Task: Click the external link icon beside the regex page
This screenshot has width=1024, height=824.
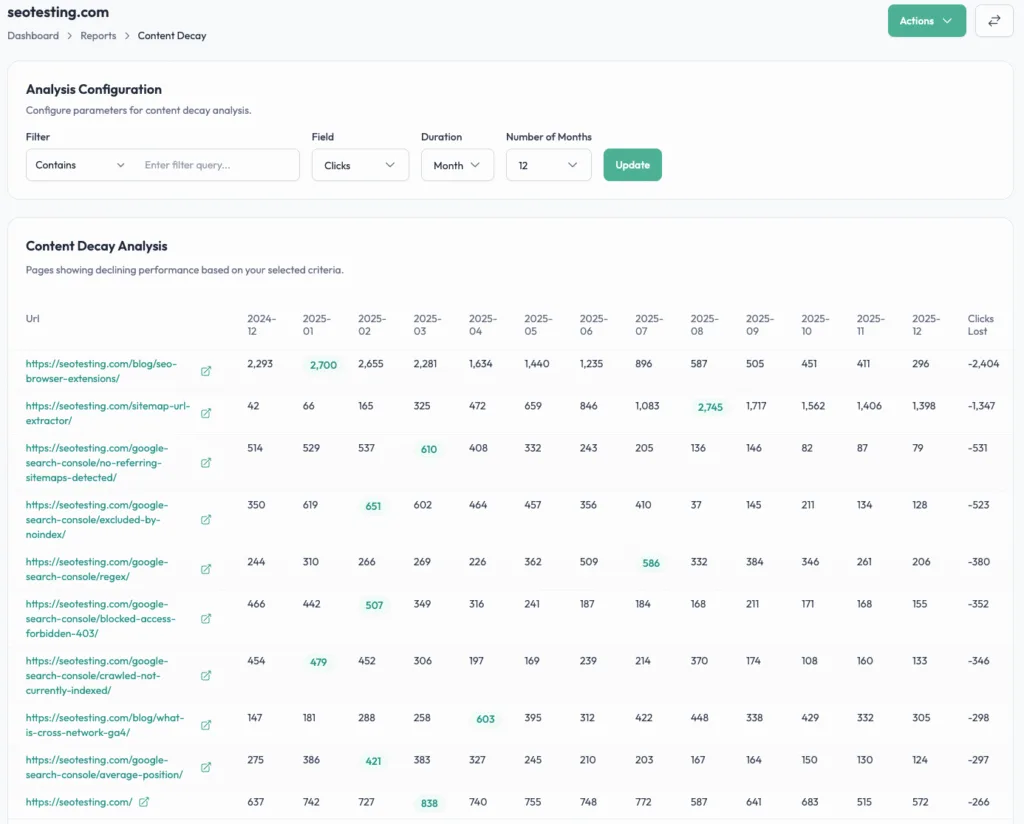Action: (206, 569)
